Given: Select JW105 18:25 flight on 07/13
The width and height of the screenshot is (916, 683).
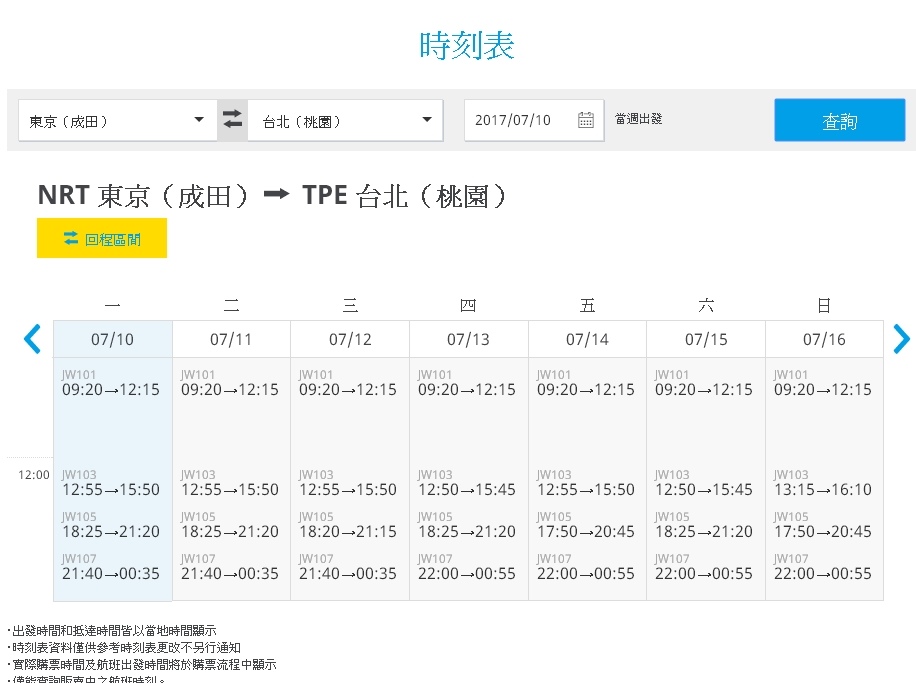Looking at the screenshot, I should click(467, 525).
